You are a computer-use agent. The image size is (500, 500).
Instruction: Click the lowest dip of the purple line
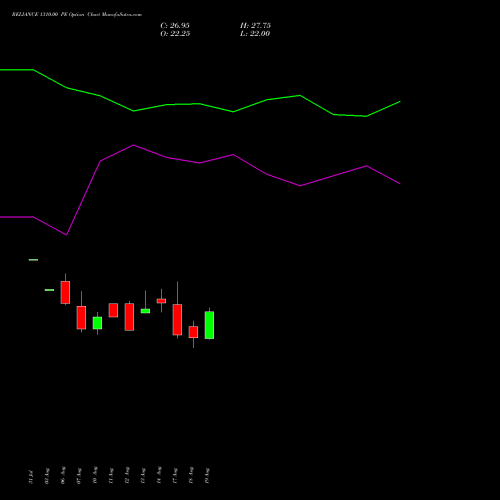tap(66, 235)
